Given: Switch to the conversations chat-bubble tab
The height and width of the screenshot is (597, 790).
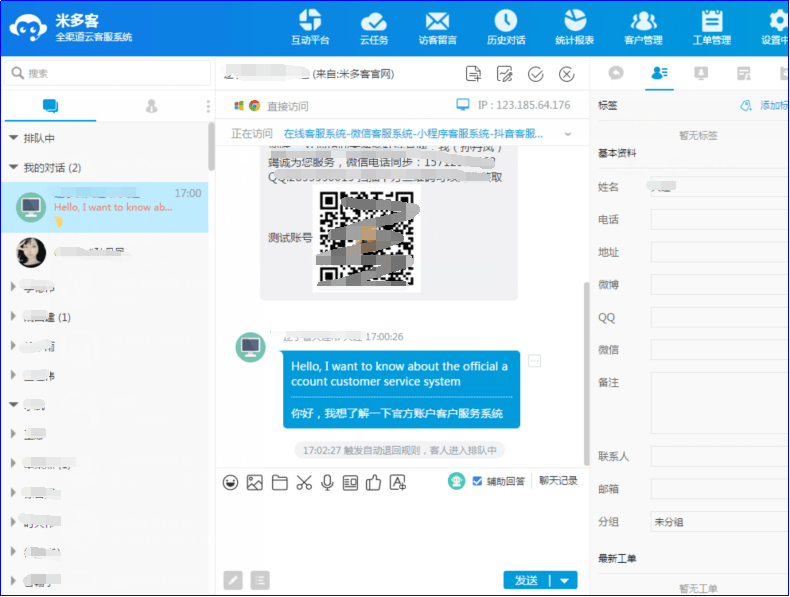Looking at the screenshot, I should coord(50,106).
